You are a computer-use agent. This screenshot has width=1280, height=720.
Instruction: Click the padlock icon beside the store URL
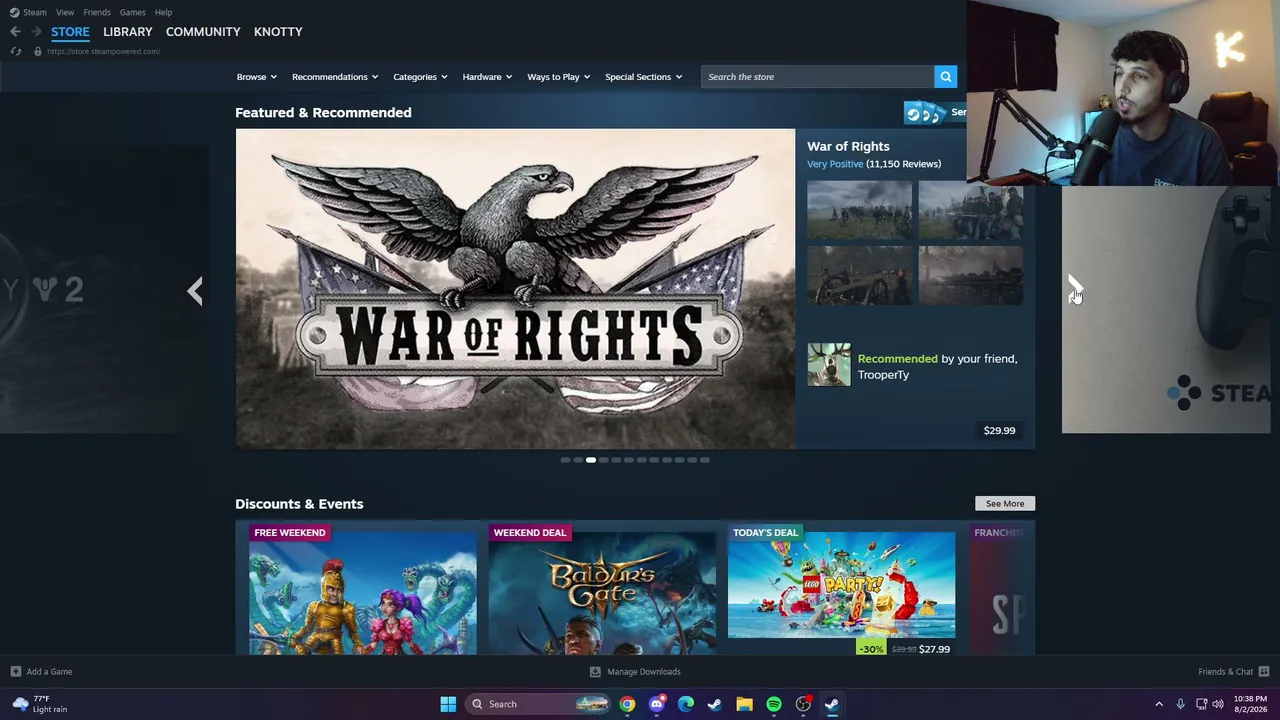point(38,51)
